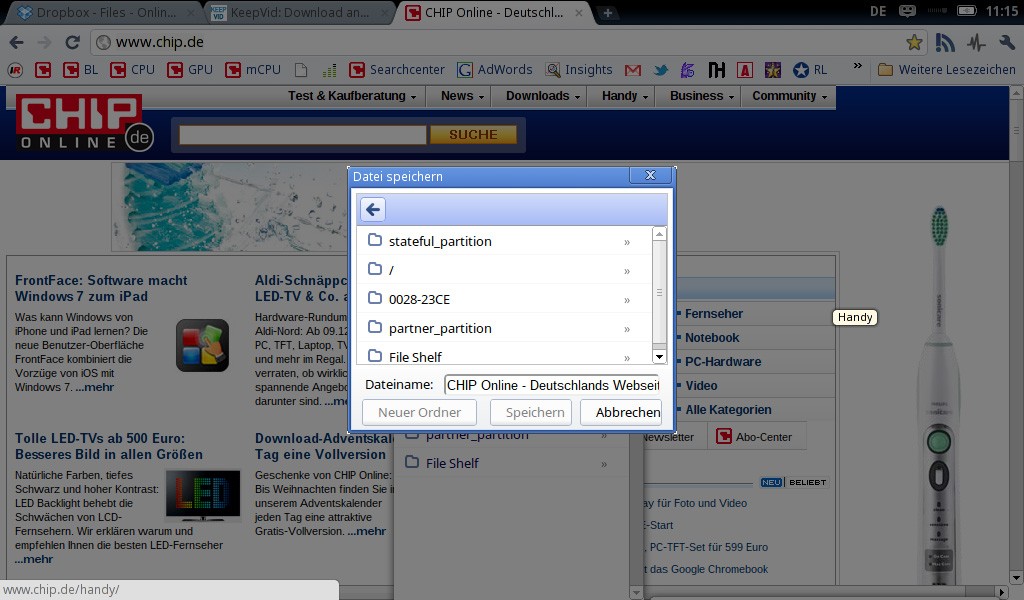1024x600 pixels.
Task: Click the browser forward arrow
Action: pyautogui.click(x=44, y=42)
